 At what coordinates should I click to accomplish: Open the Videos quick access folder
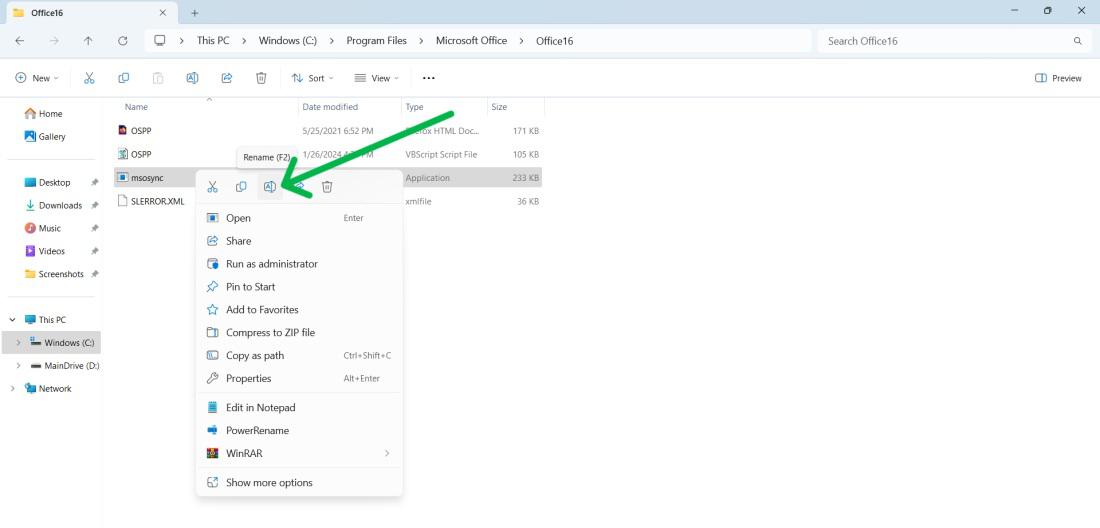45,251
